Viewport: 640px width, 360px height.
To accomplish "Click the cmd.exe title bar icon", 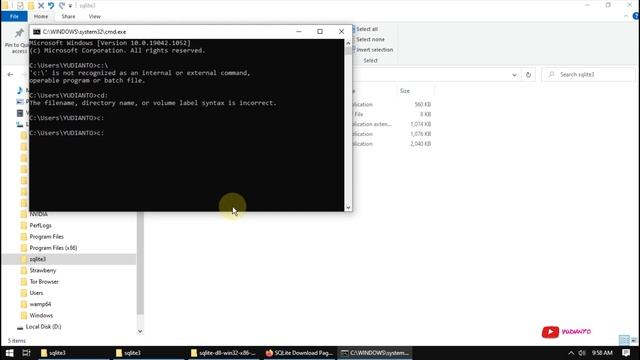I will click(x=37, y=32).
